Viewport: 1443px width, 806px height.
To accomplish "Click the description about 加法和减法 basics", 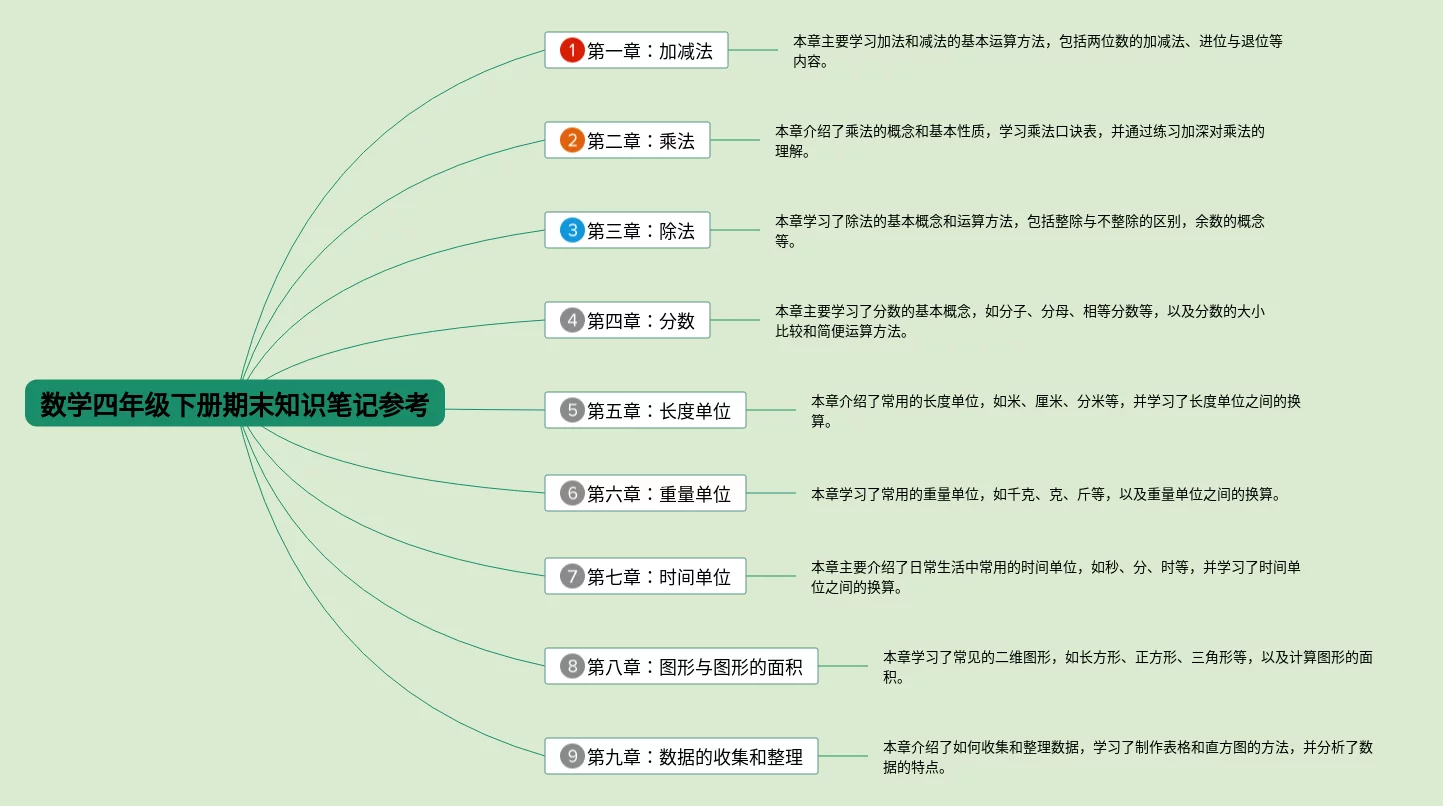I will 1037,51.
